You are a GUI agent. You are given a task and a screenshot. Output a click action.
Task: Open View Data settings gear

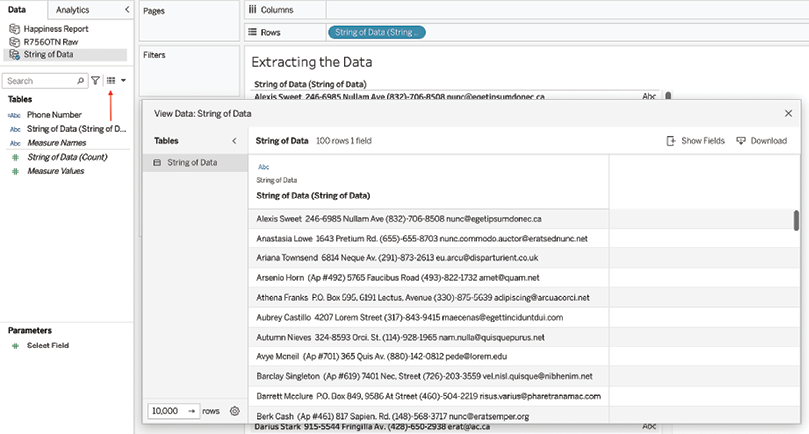pyautogui.click(x=234, y=411)
